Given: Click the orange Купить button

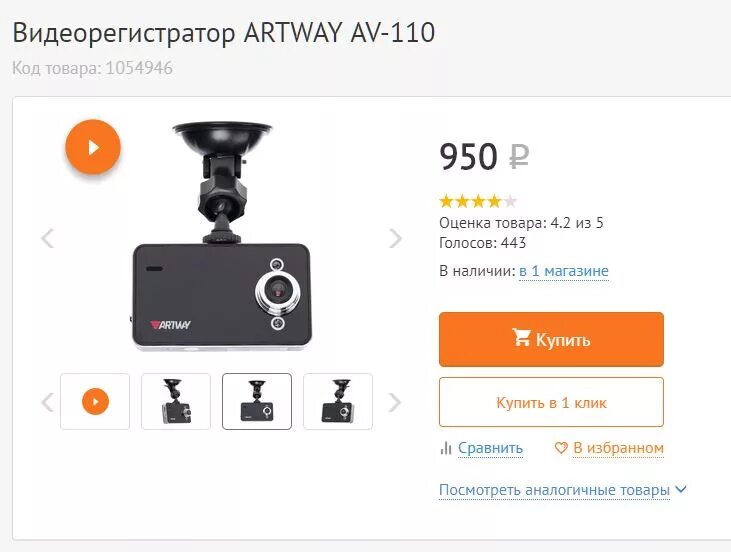Looking at the screenshot, I should click(551, 339).
